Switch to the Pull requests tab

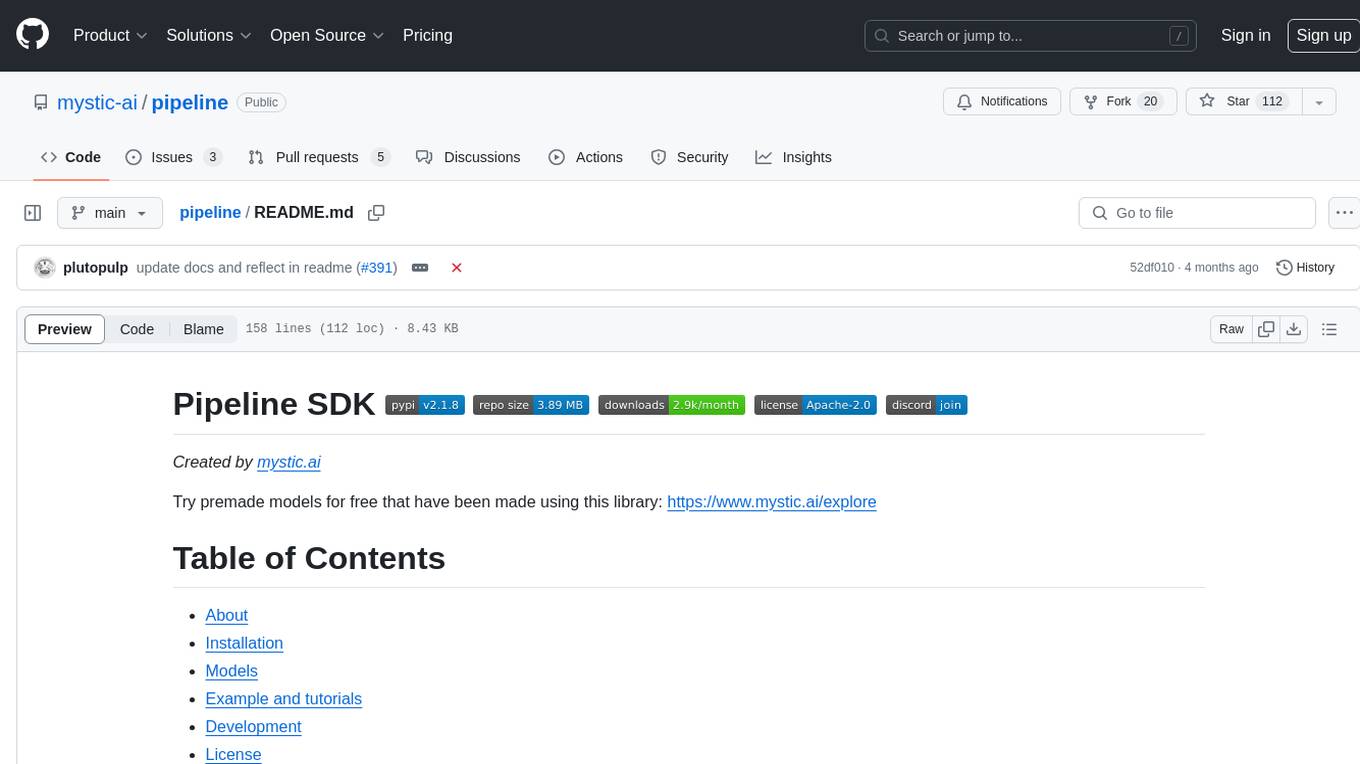pos(318,157)
